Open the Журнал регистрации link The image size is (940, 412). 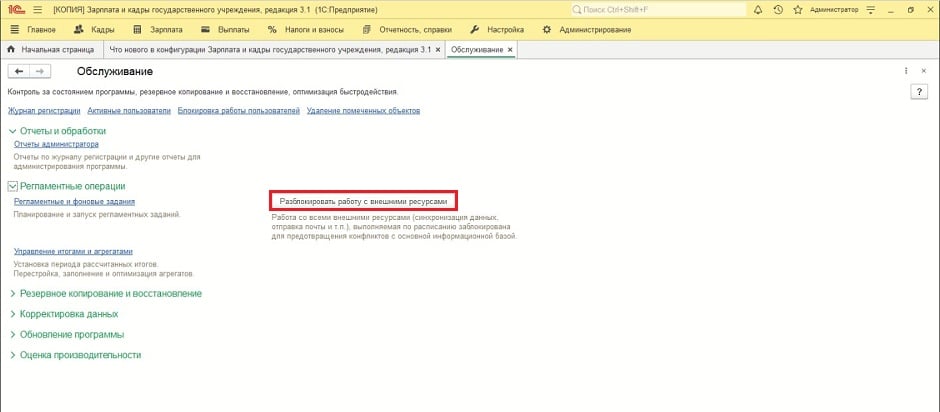[44, 111]
